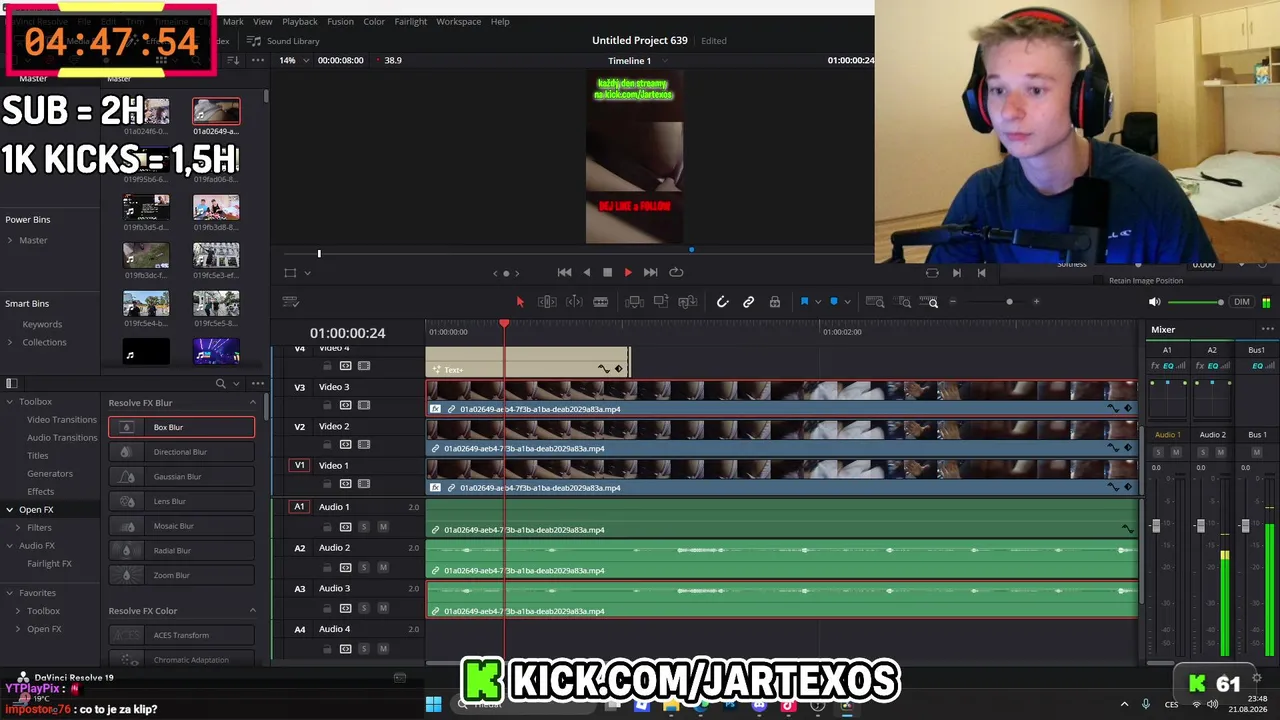This screenshot has height=720, width=1280.
Task: Lock the Video 3 track
Action: click(327, 405)
